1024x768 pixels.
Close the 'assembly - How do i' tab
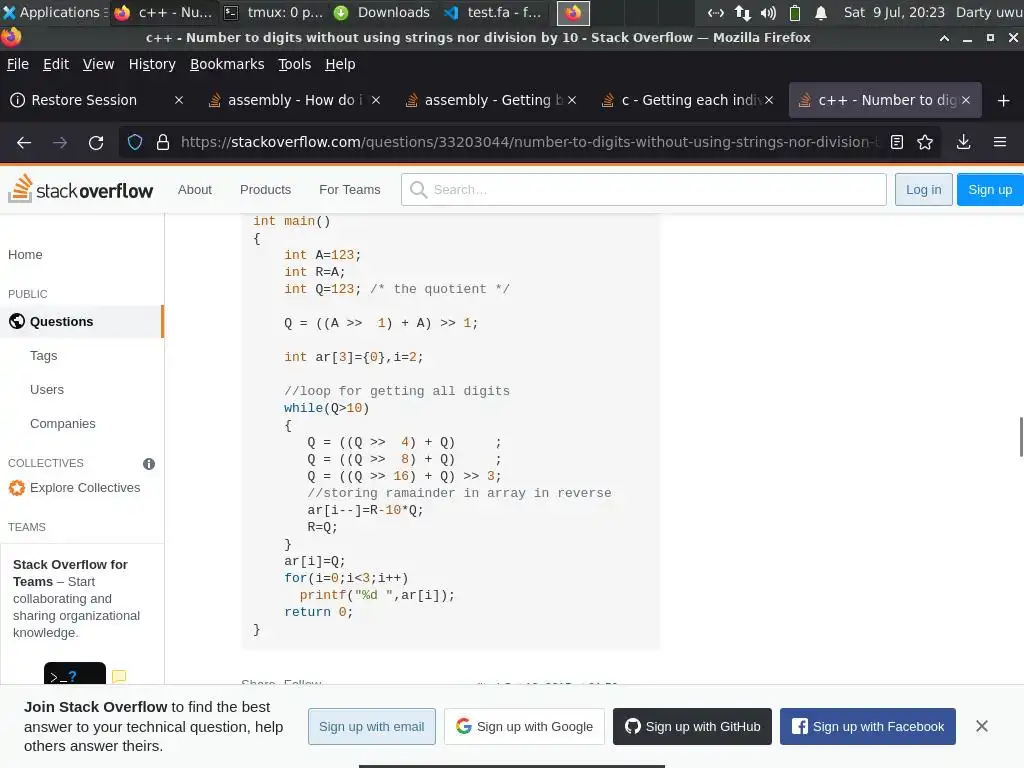tap(376, 100)
